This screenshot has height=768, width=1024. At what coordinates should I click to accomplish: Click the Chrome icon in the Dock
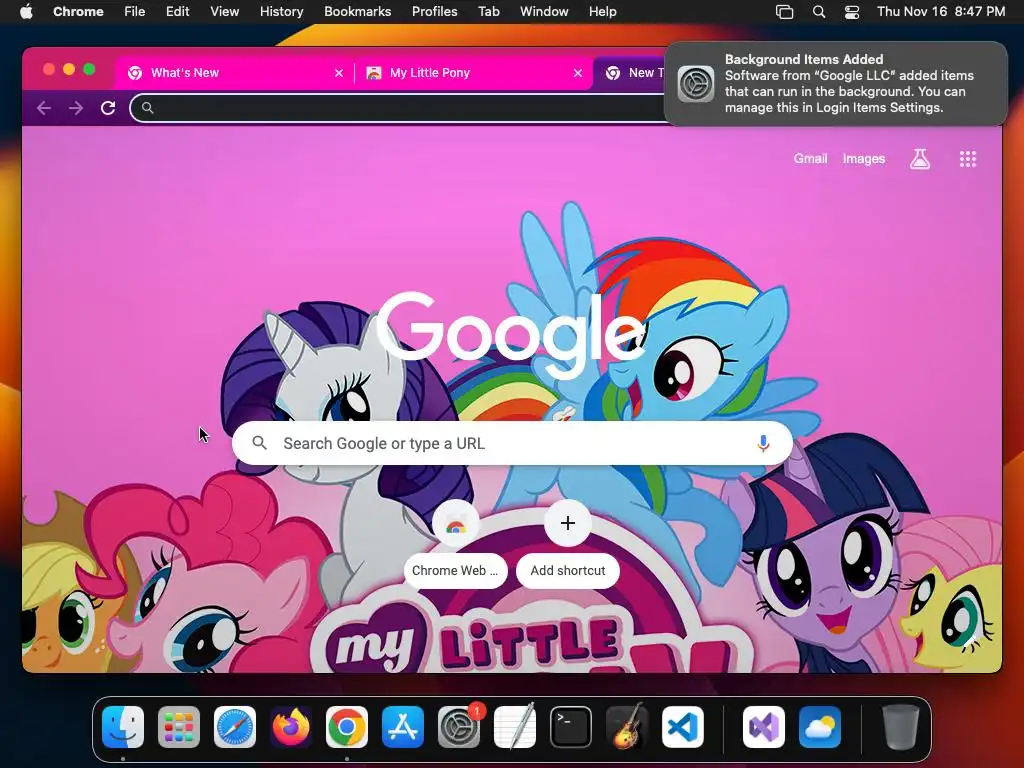click(x=347, y=727)
